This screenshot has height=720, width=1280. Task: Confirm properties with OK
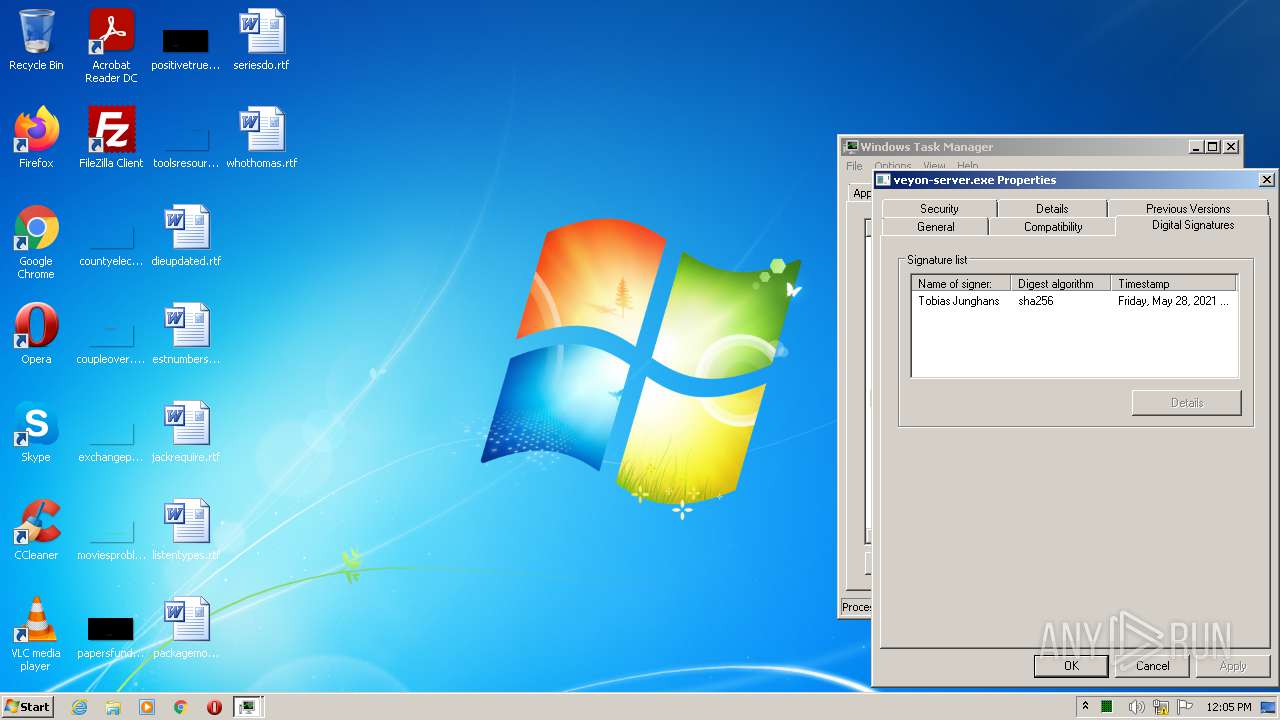click(x=1071, y=666)
